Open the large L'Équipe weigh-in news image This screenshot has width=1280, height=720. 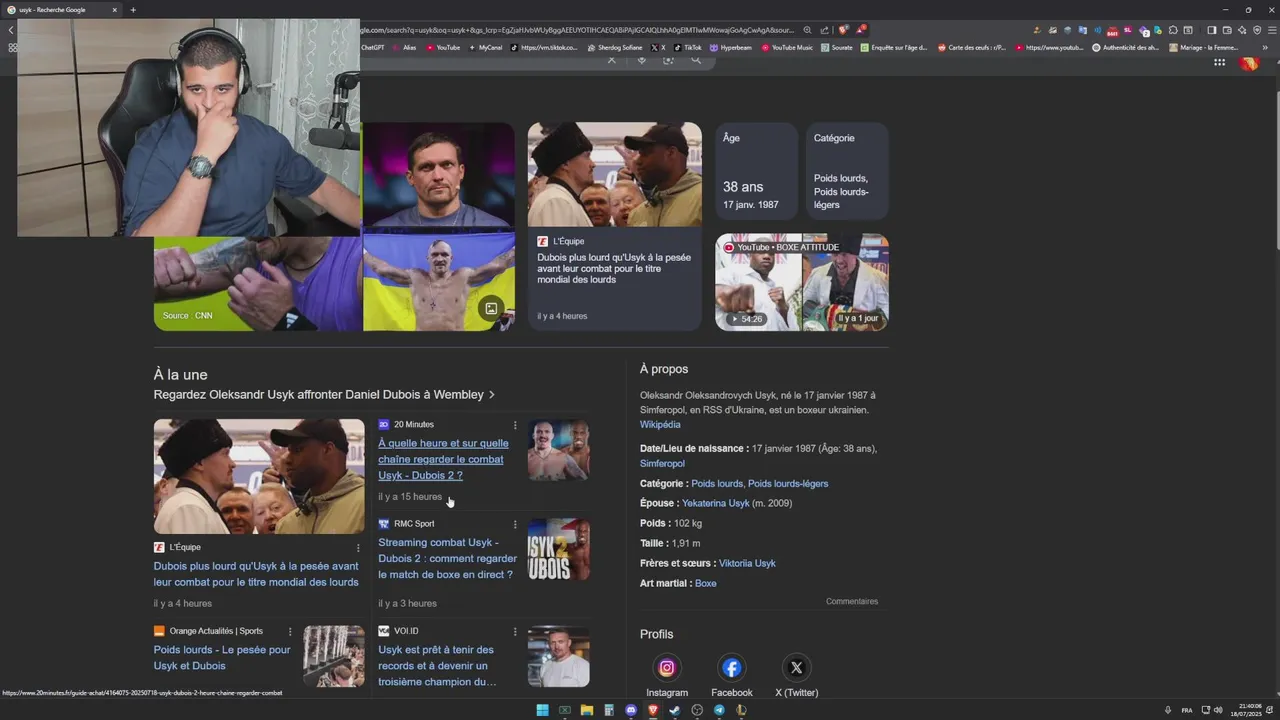point(259,476)
